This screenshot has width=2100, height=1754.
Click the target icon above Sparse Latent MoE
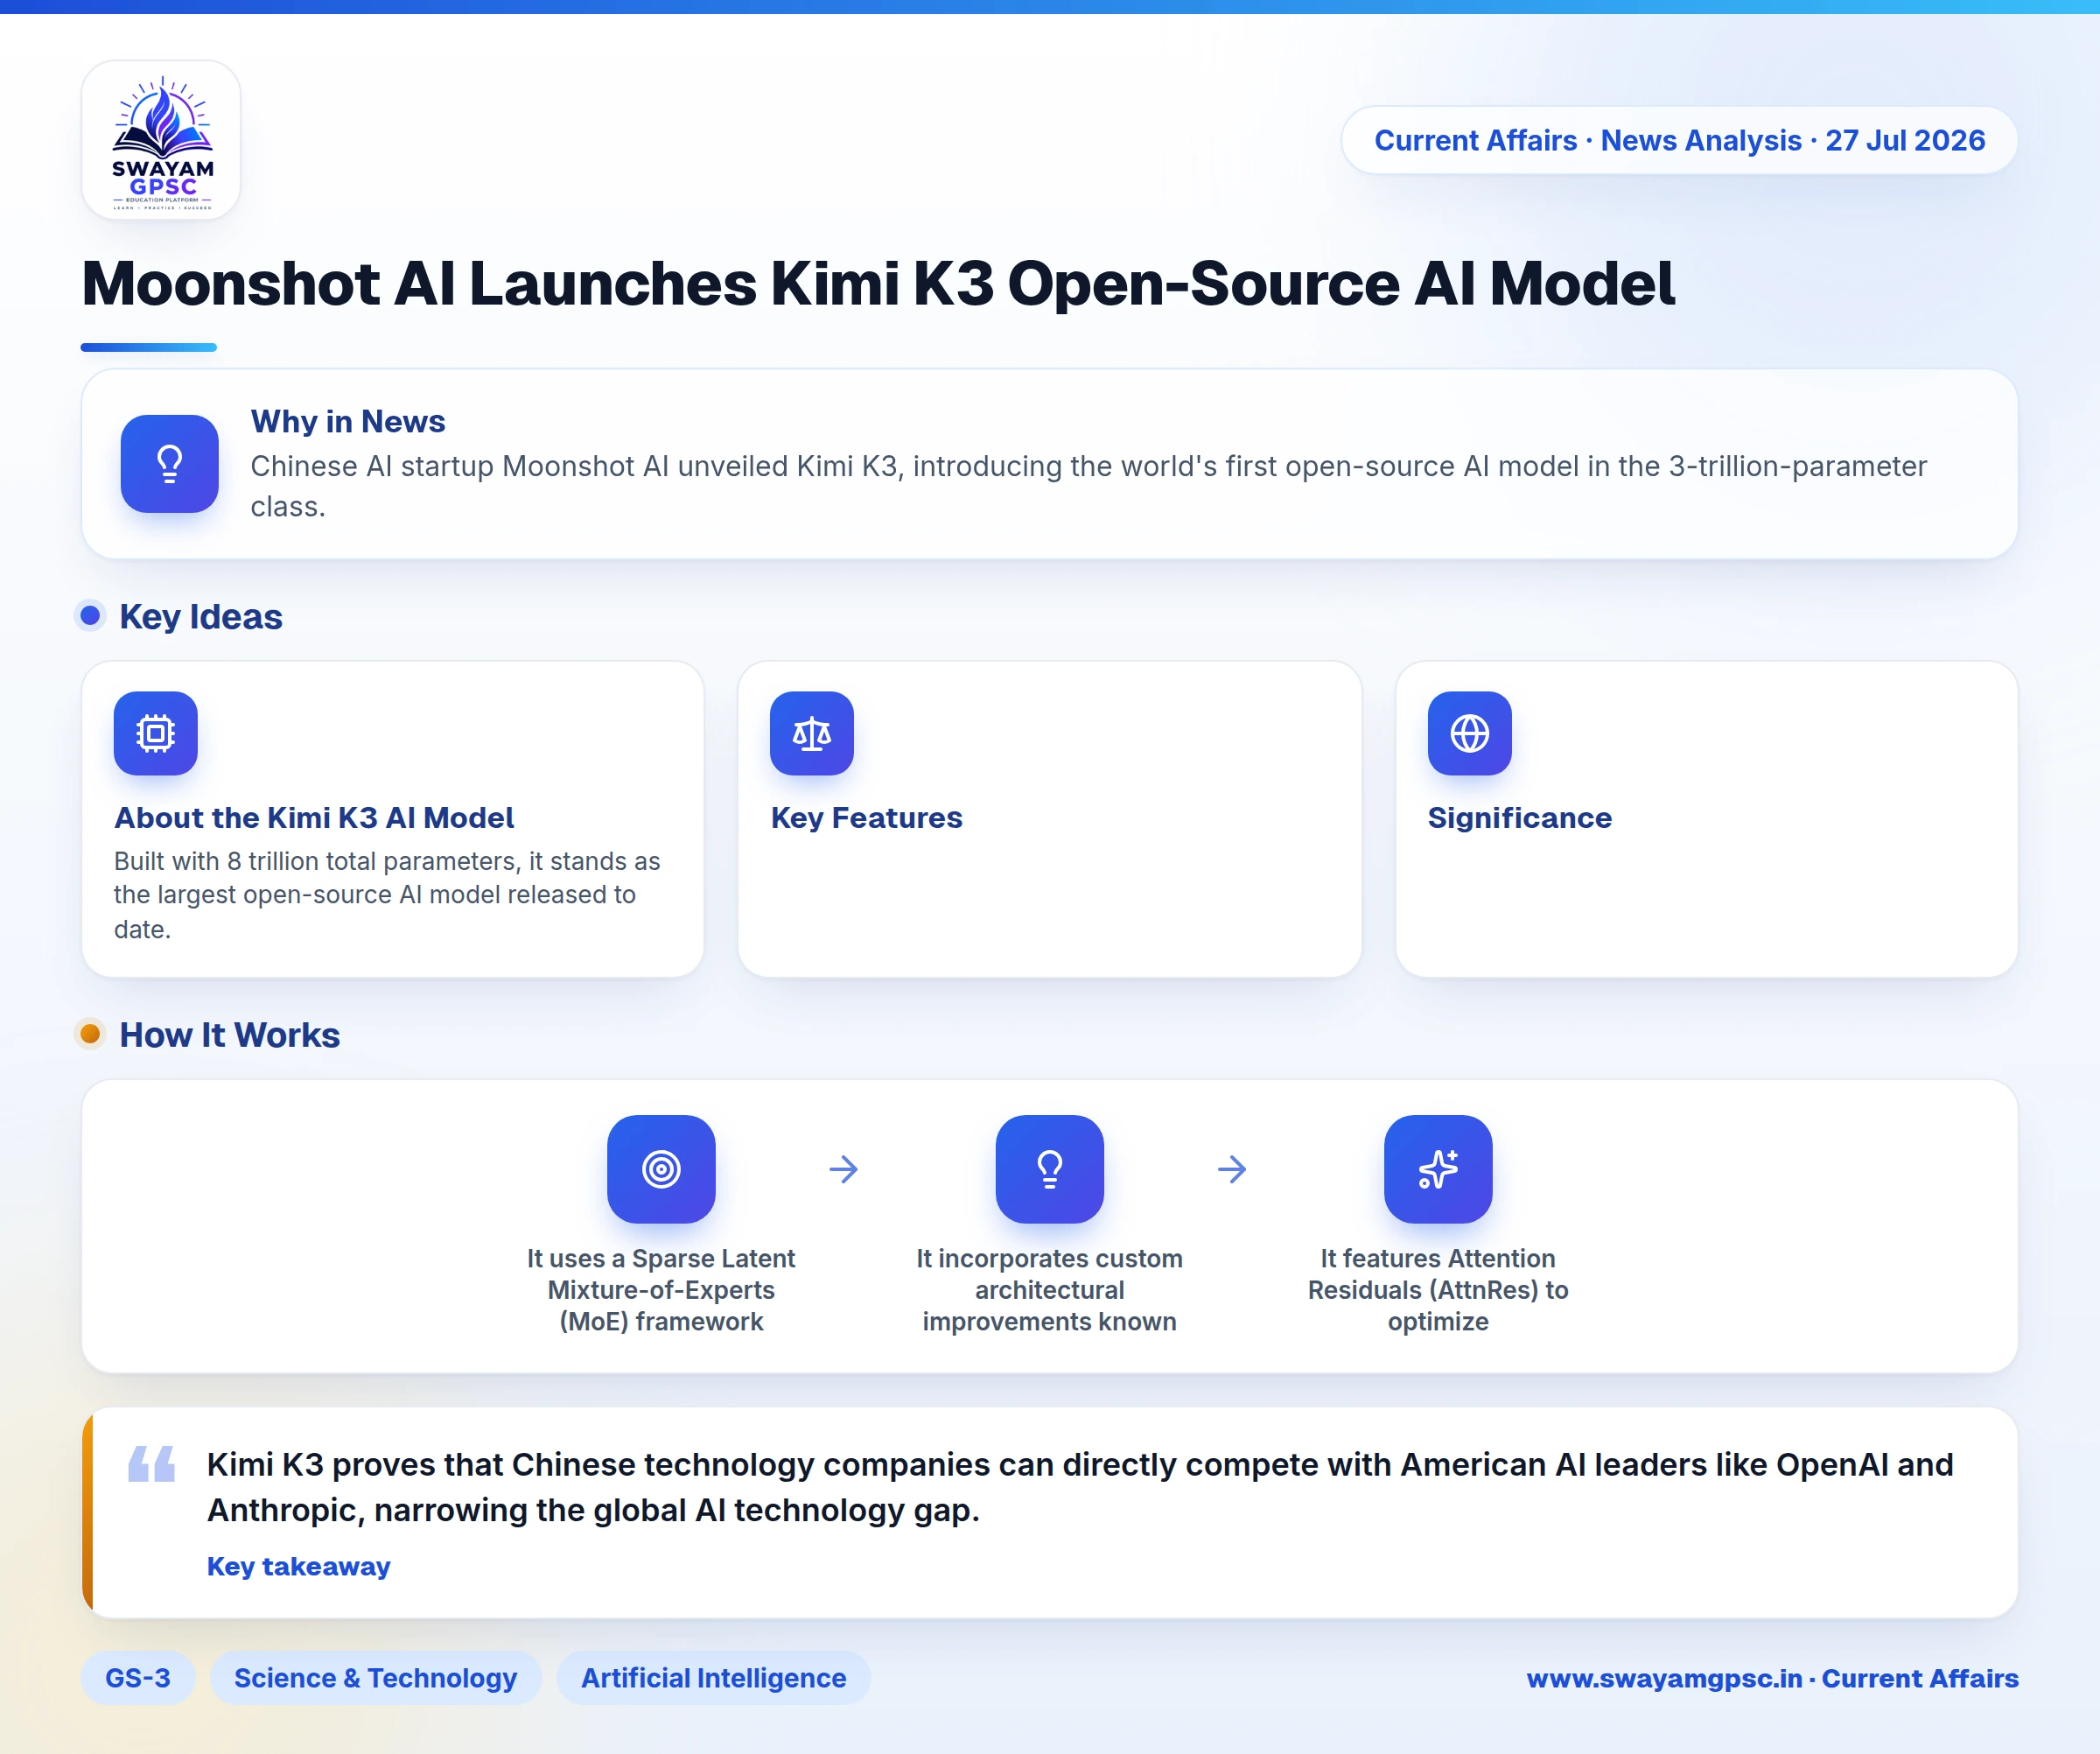coord(661,1169)
